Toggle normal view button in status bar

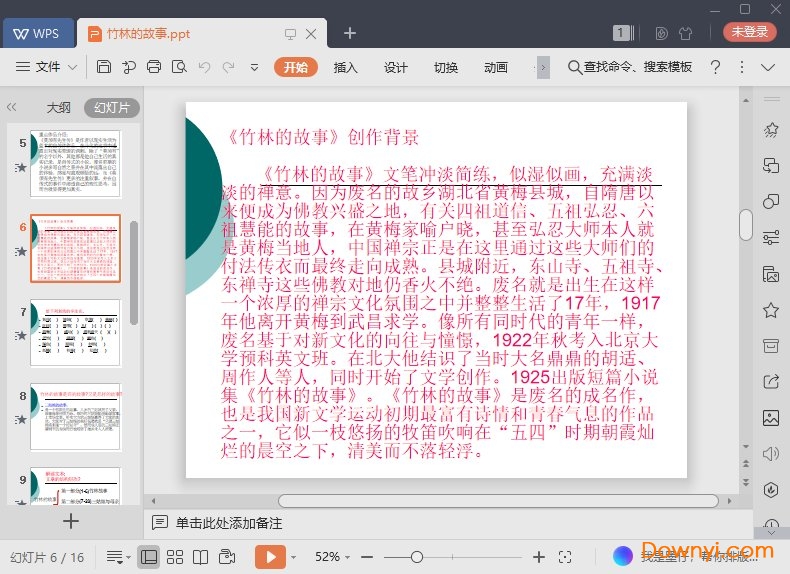point(148,556)
